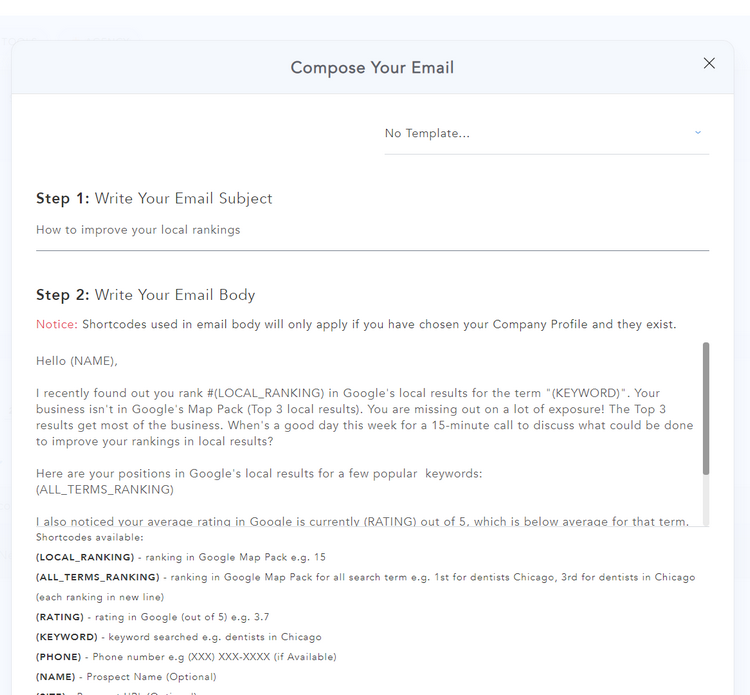Click the bold (NAME) shortcode in list

point(55,677)
